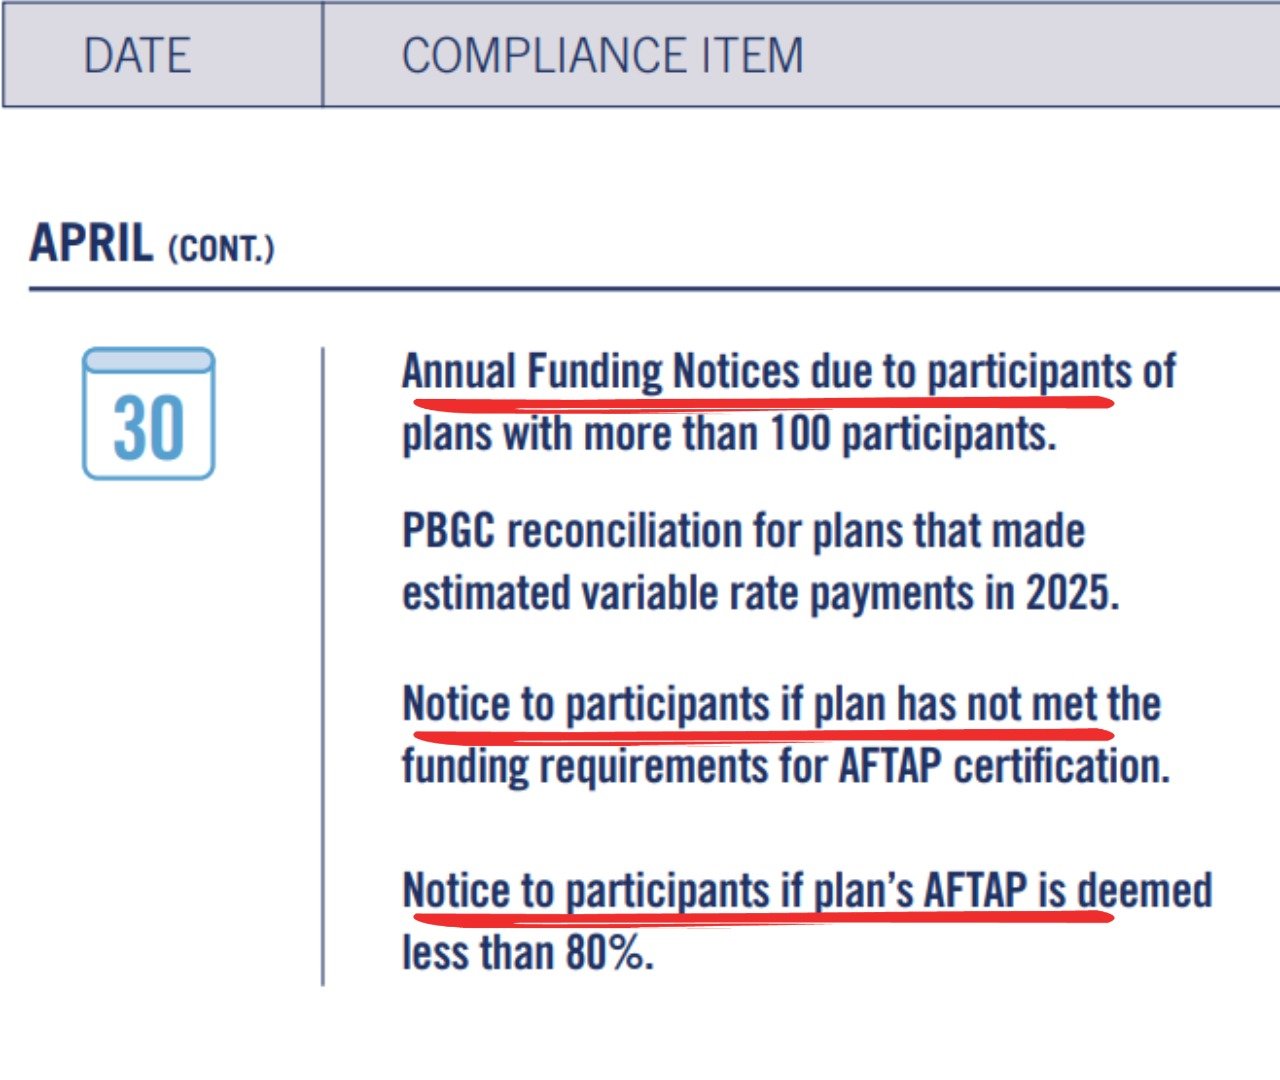Click the APRIL (CONT.) section heading
Screen dimensions: 1280x1080
(x=152, y=243)
